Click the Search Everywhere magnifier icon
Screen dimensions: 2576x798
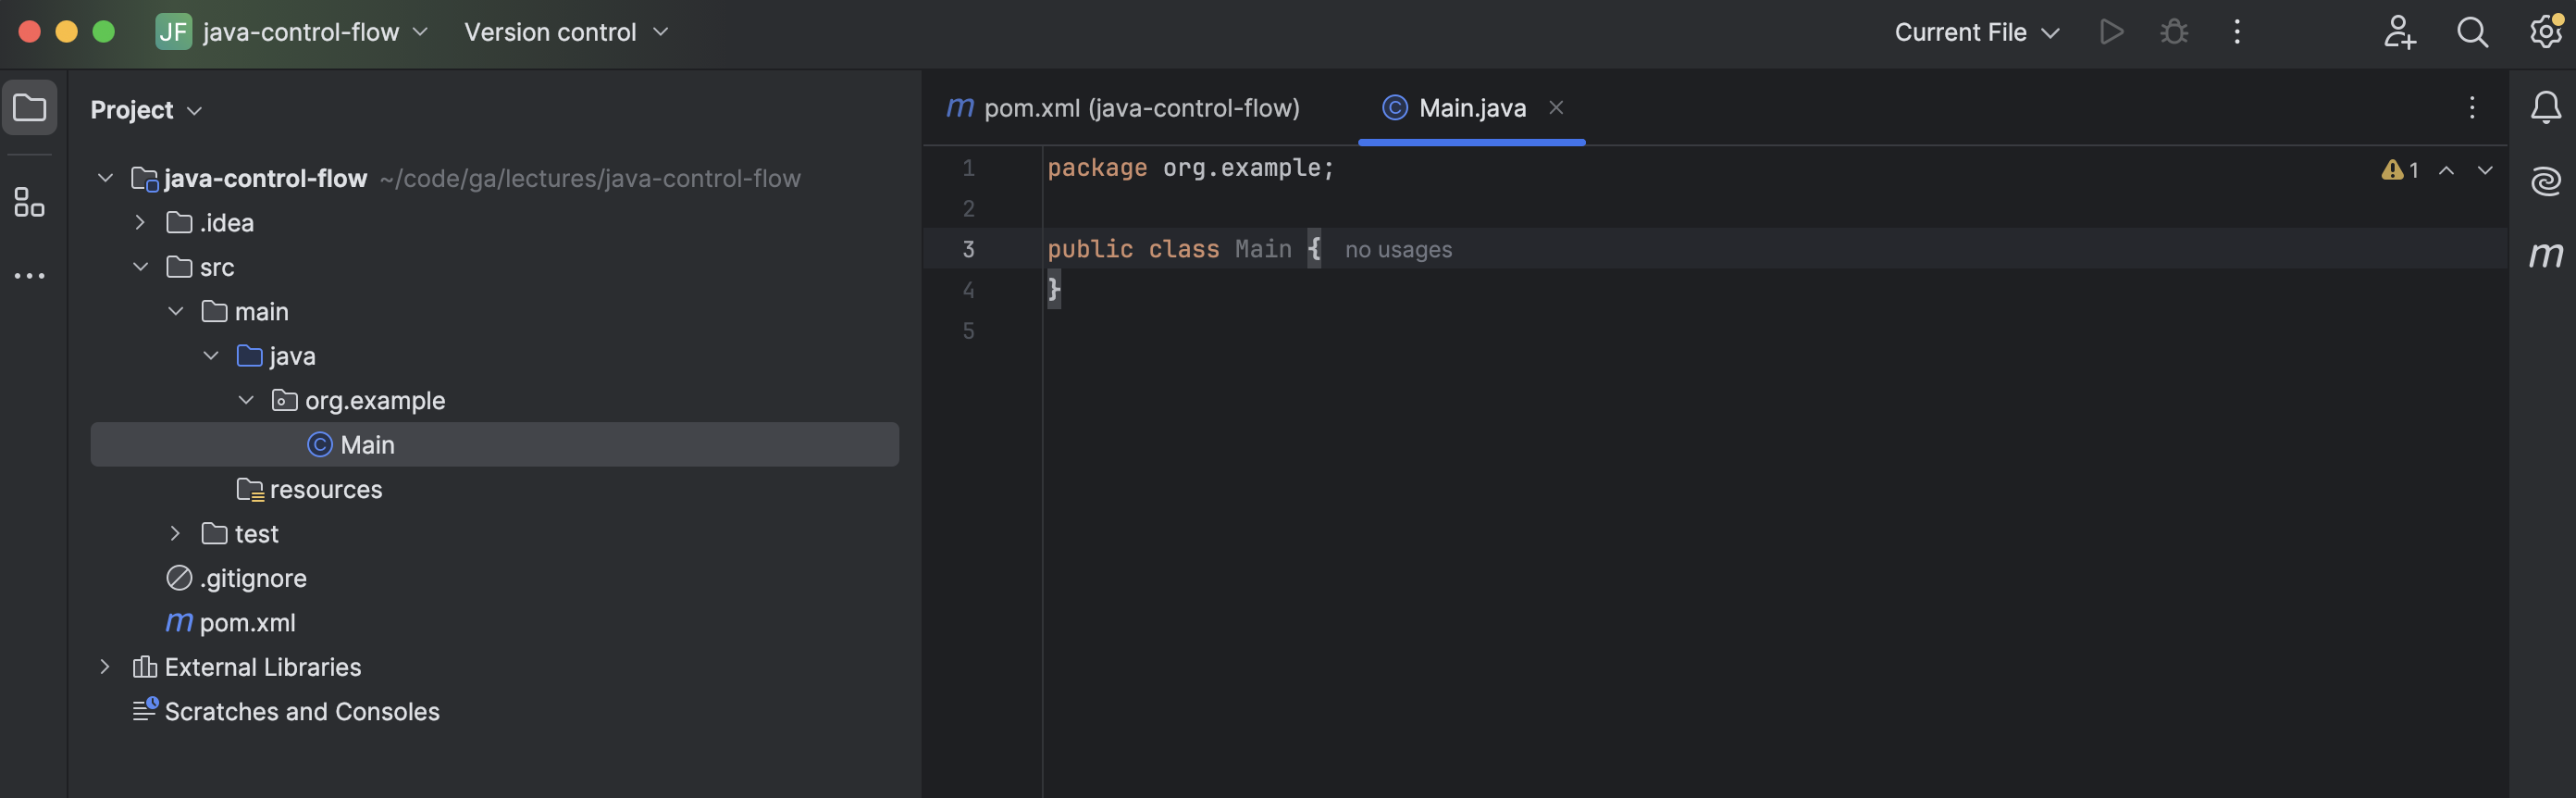pyautogui.click(x=2471, y=32)
